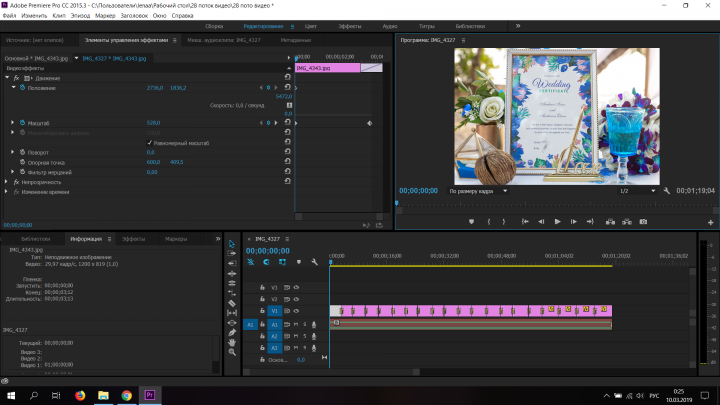Reset the Масштаб parameter
Image resolution: width=720 pixels, height=405 pixels.
tap(287, 123)
